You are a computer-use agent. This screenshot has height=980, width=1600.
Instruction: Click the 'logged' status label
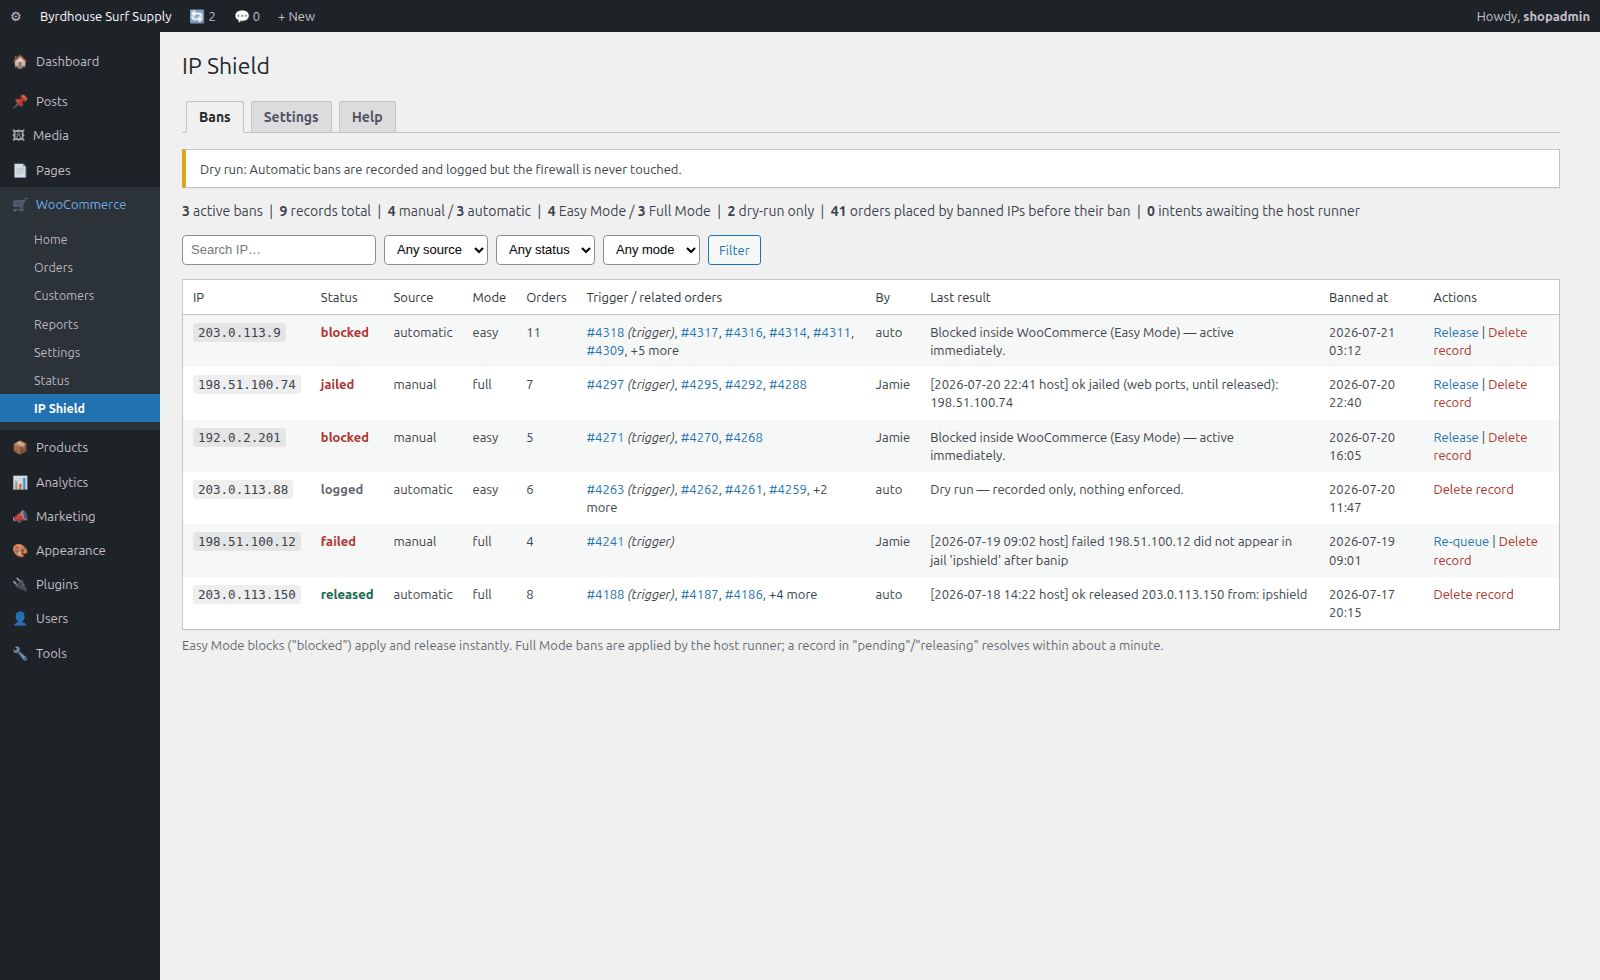click(x=342, y=490)
